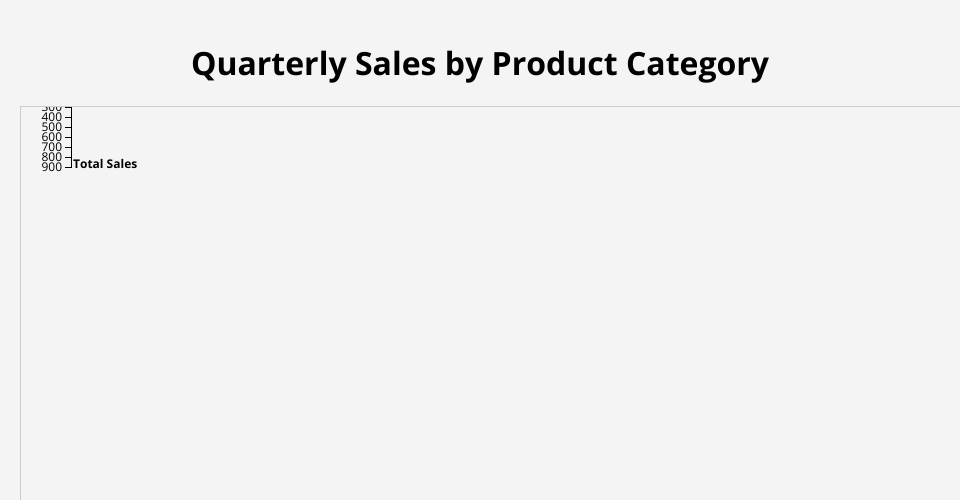This screenshot has height=500, width=960.
Task: Click the tick mark beside 400
Action: coord(68,117)
